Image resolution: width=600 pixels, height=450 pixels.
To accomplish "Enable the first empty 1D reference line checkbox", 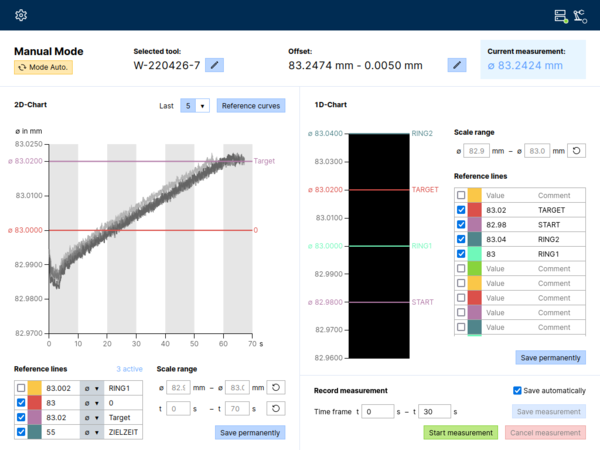I will pyautogui.click(x=461, y=195).
